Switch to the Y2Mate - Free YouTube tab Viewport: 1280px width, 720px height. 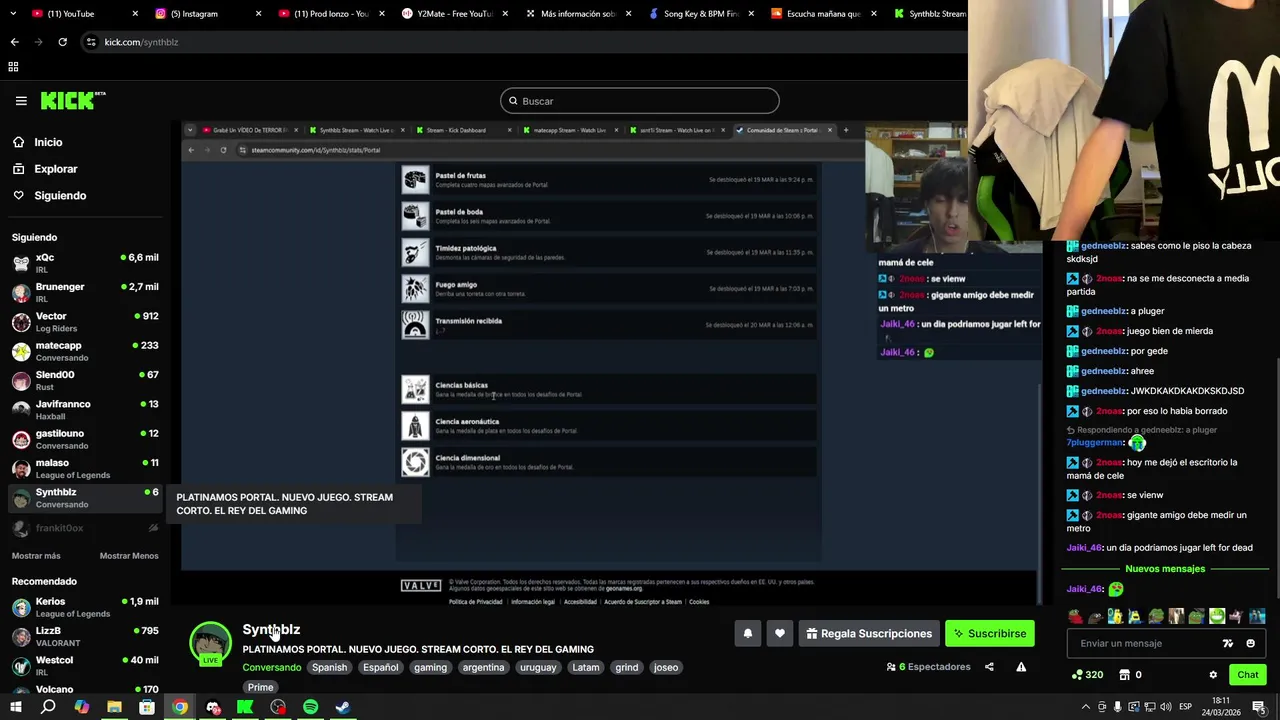[x=455, y=14]
